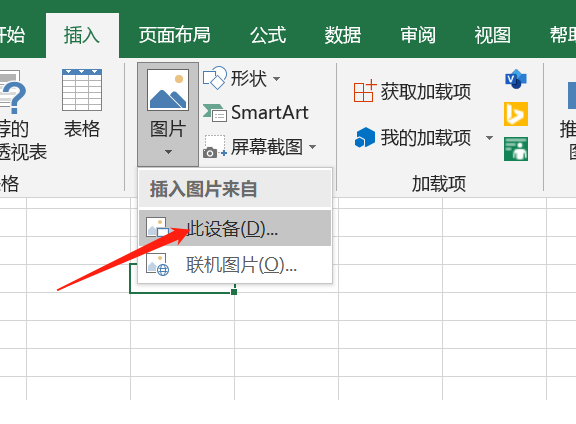Open the 形状 dropdown arrow
This screenshot has width=576, height=424.
coord(277,79)
